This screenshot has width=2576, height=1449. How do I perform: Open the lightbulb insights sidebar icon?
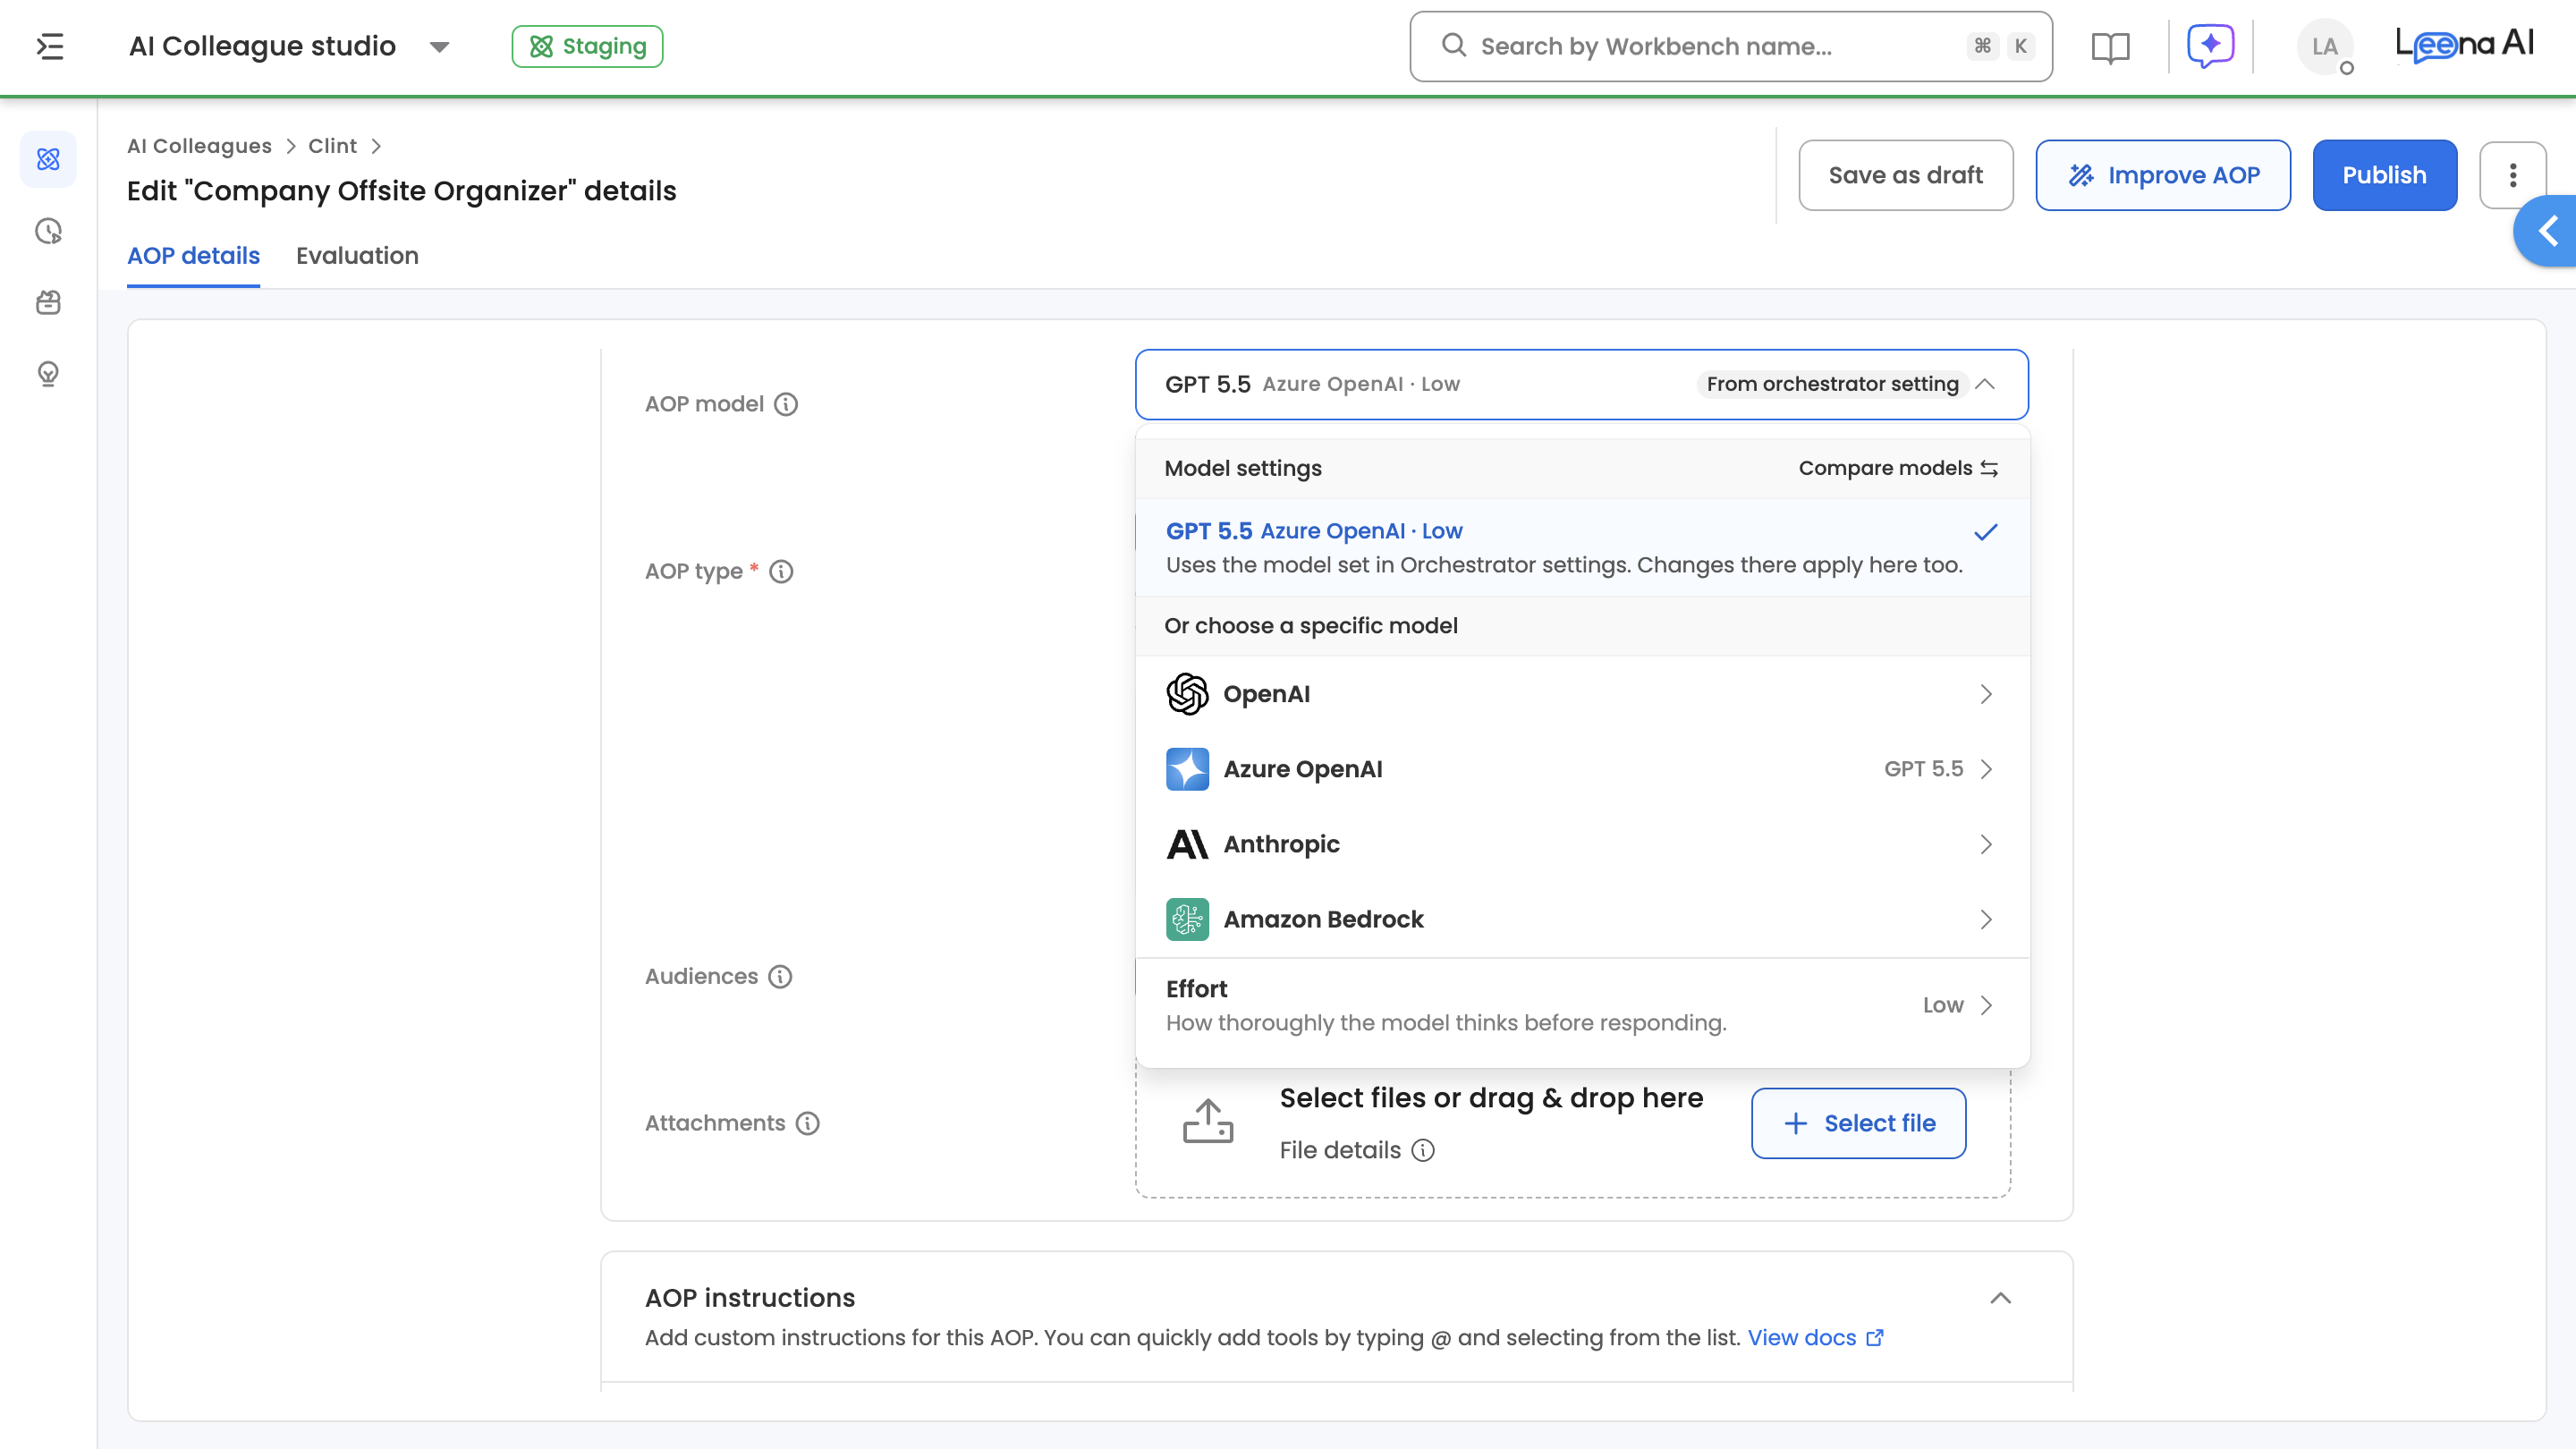pos(48,373)
